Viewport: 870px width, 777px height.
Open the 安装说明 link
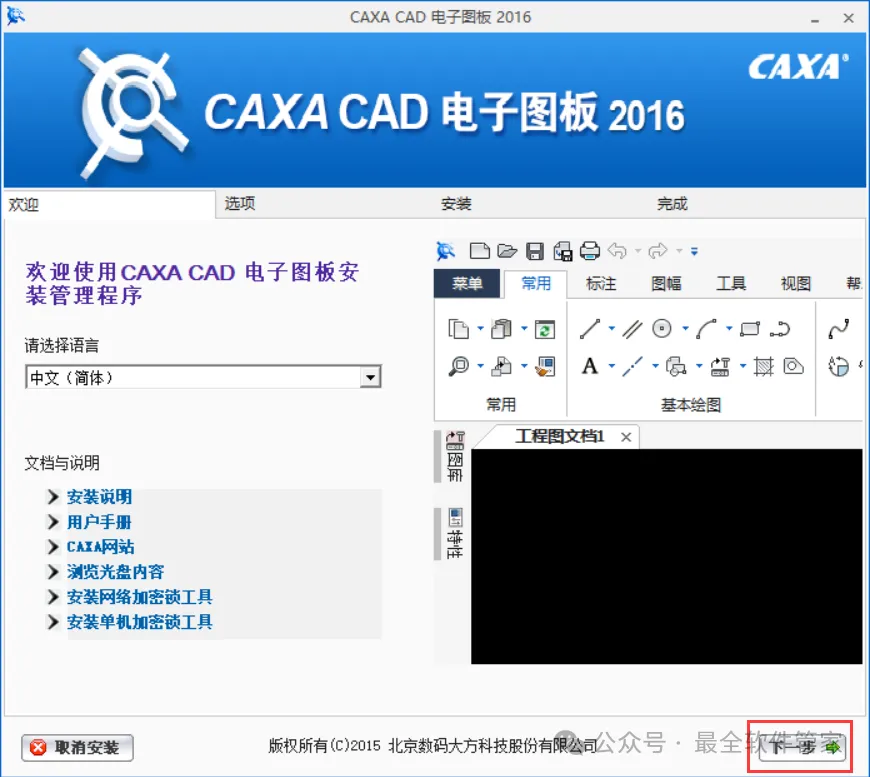point(99,497)
